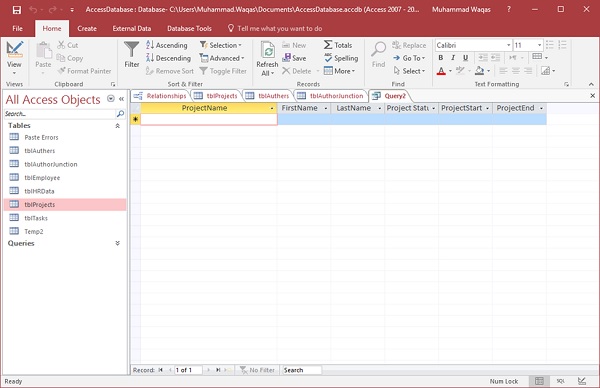Screen dimensions: 600x388
Task: Collapse the Tables group
Action: [x=117, y=126]
